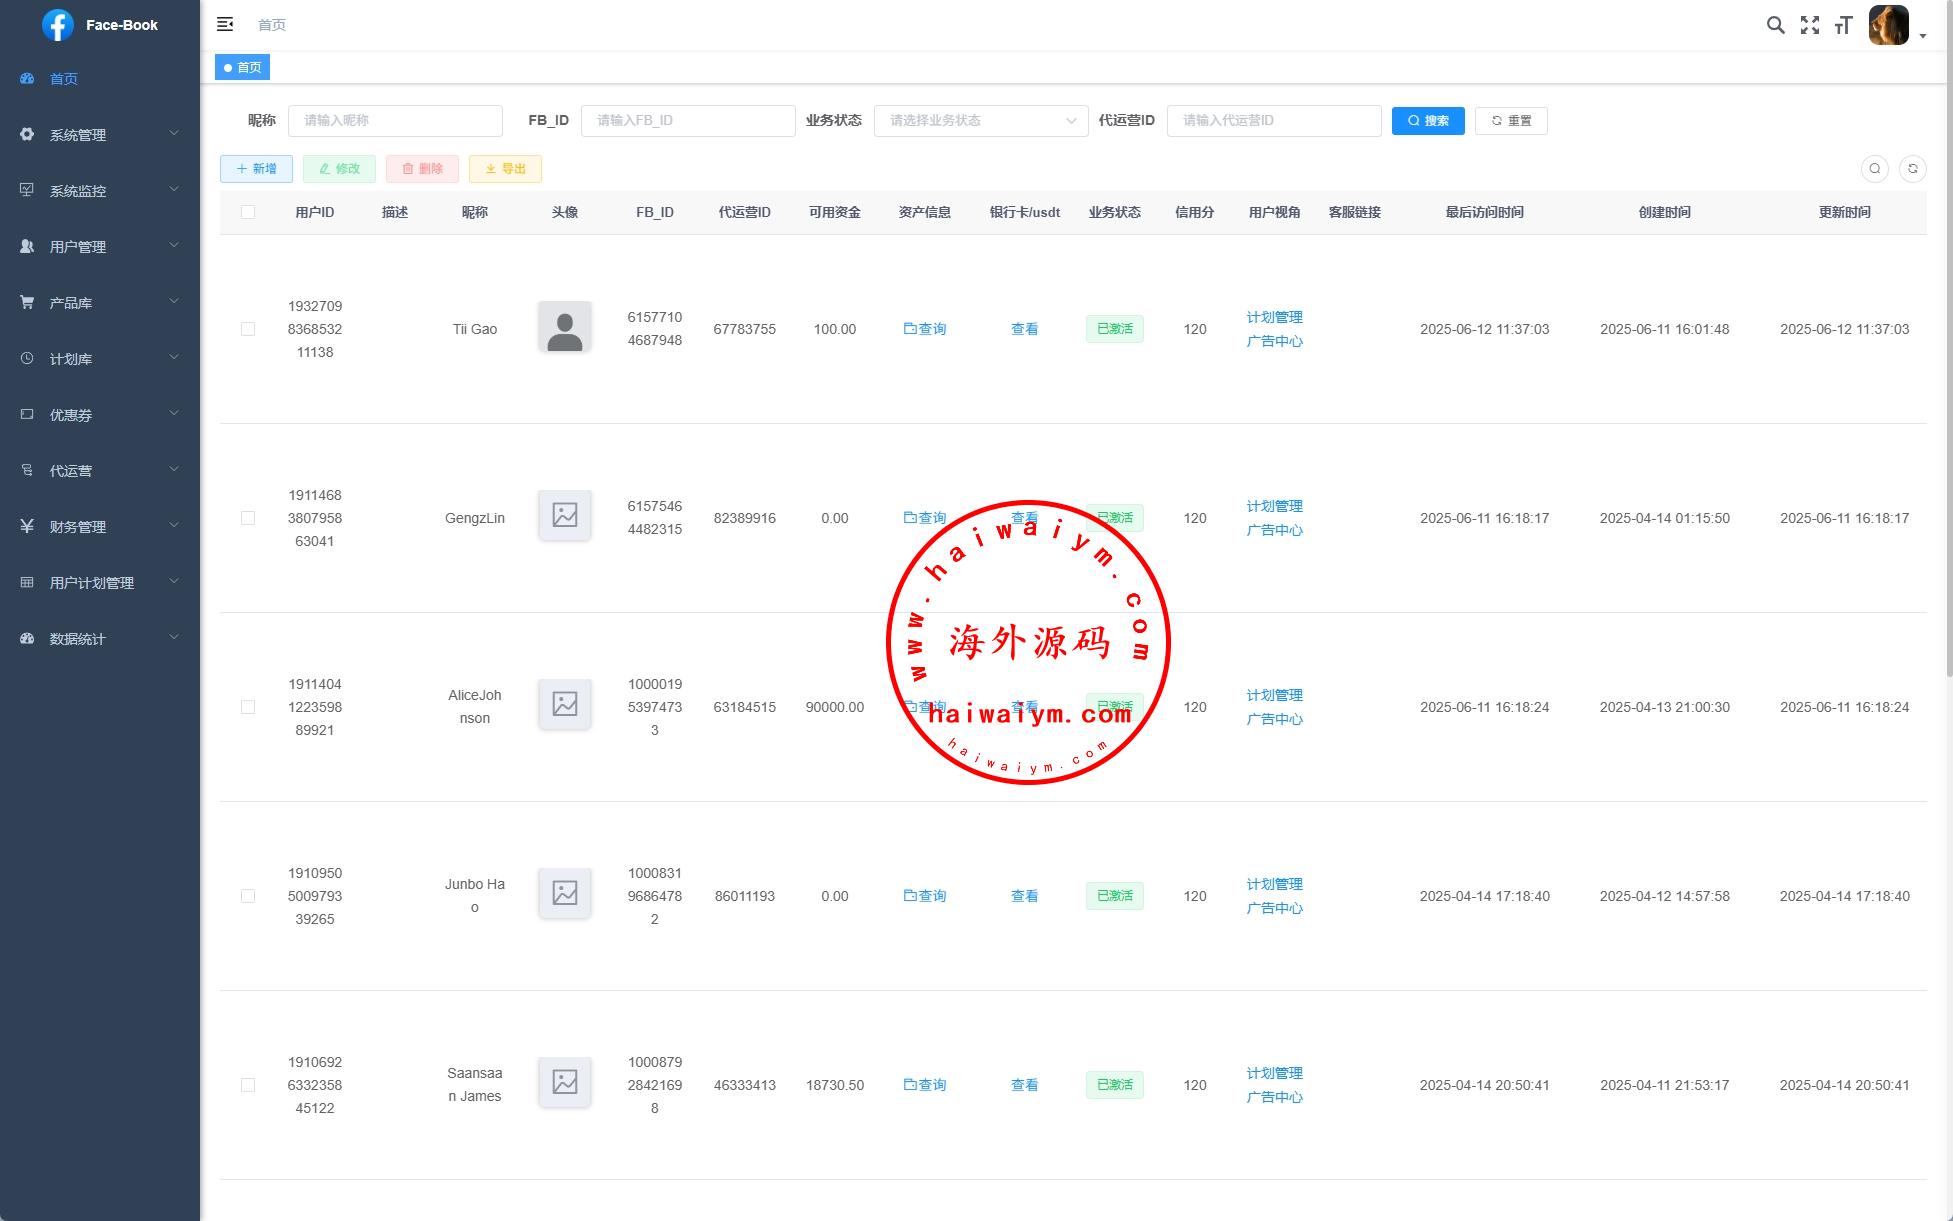Open Tii Gao's avatar thumbnail
This screenshot has width=1953, height=1221.
564,328
